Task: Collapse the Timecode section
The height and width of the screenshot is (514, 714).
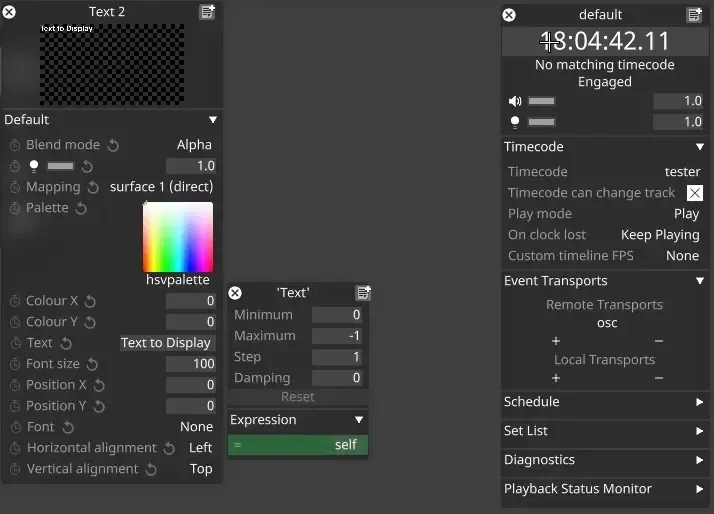Action: point(699,147)
